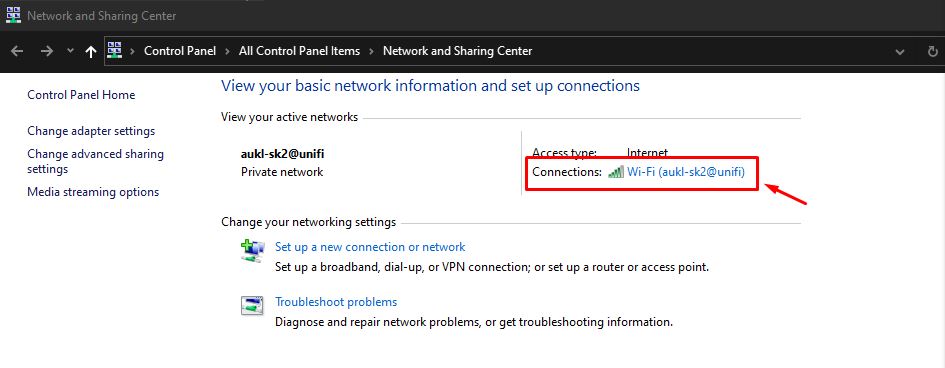Open Change adapter settings
This screenshot has height=368, width=945.
tap(91, 131)
